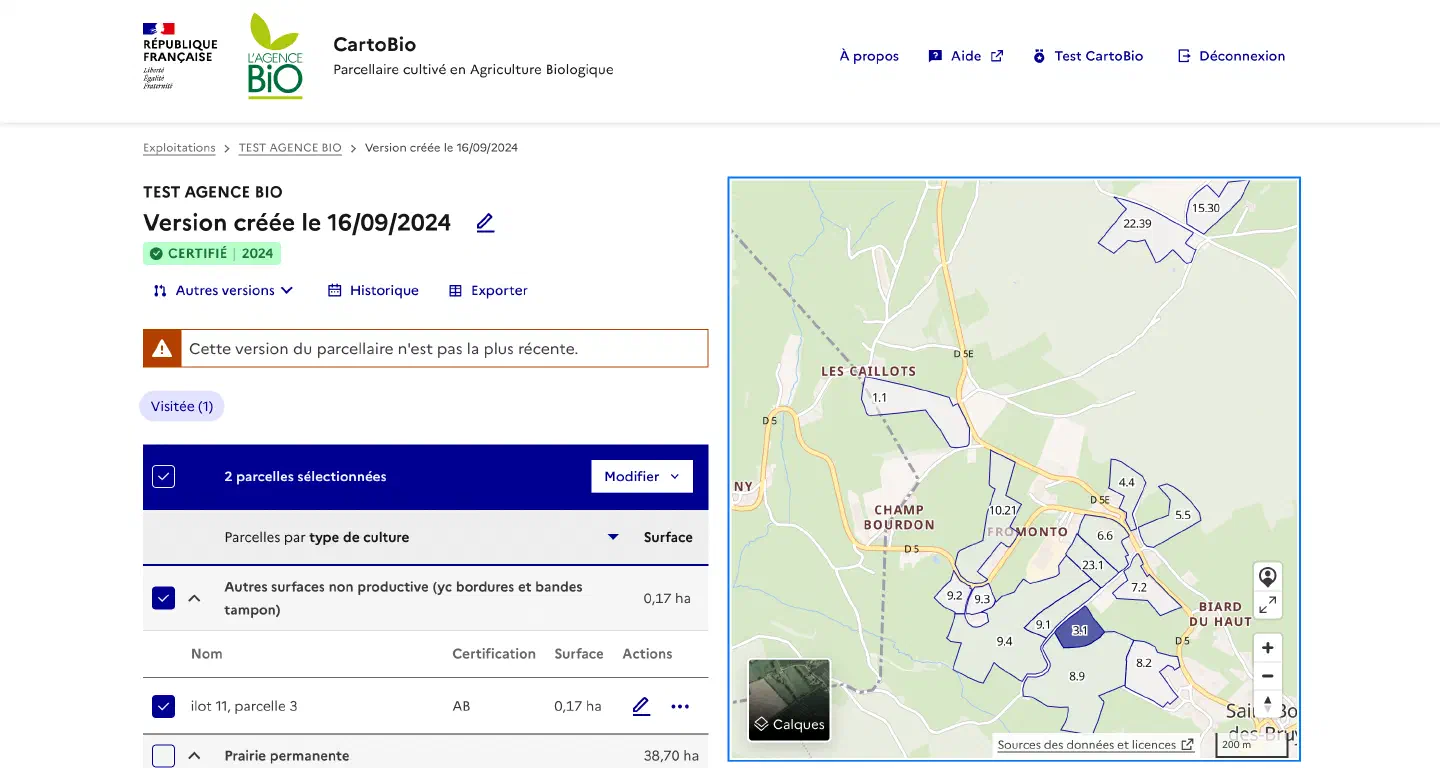Image resolution: width=1440 pixels, height=768 pixels.
Task: Click parcel 5.5 on the map
Action: (1183, 515)
